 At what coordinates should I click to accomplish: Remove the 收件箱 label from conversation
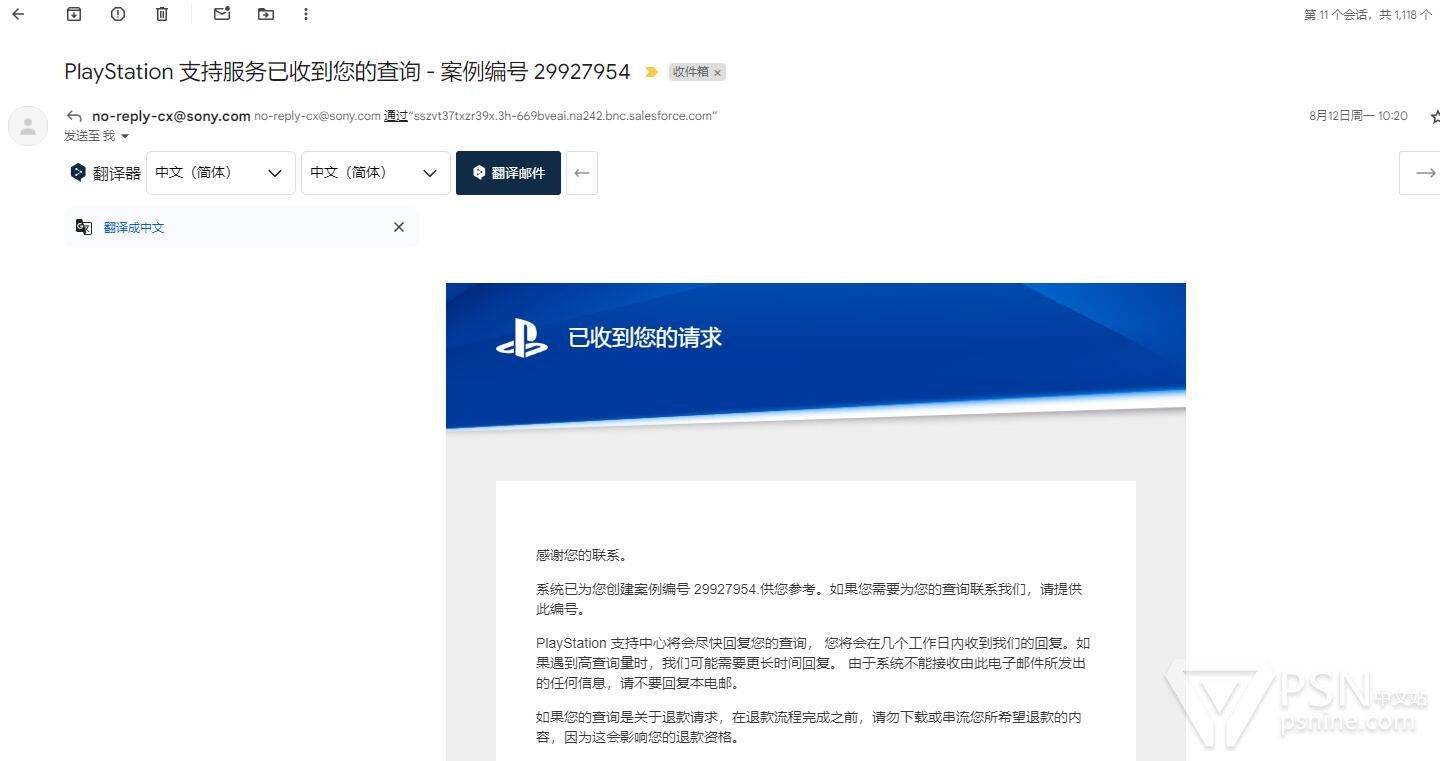[x=717, y=73]
